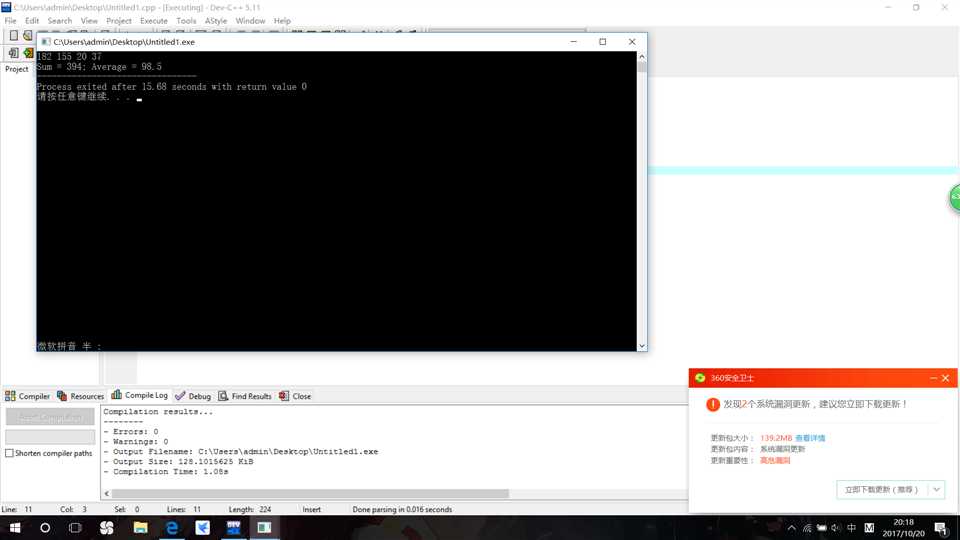Viewport: 960px width, 540px height.
Task: Minimize the 360 security popup
Action: pyautogui.click(x=933, y=378)
